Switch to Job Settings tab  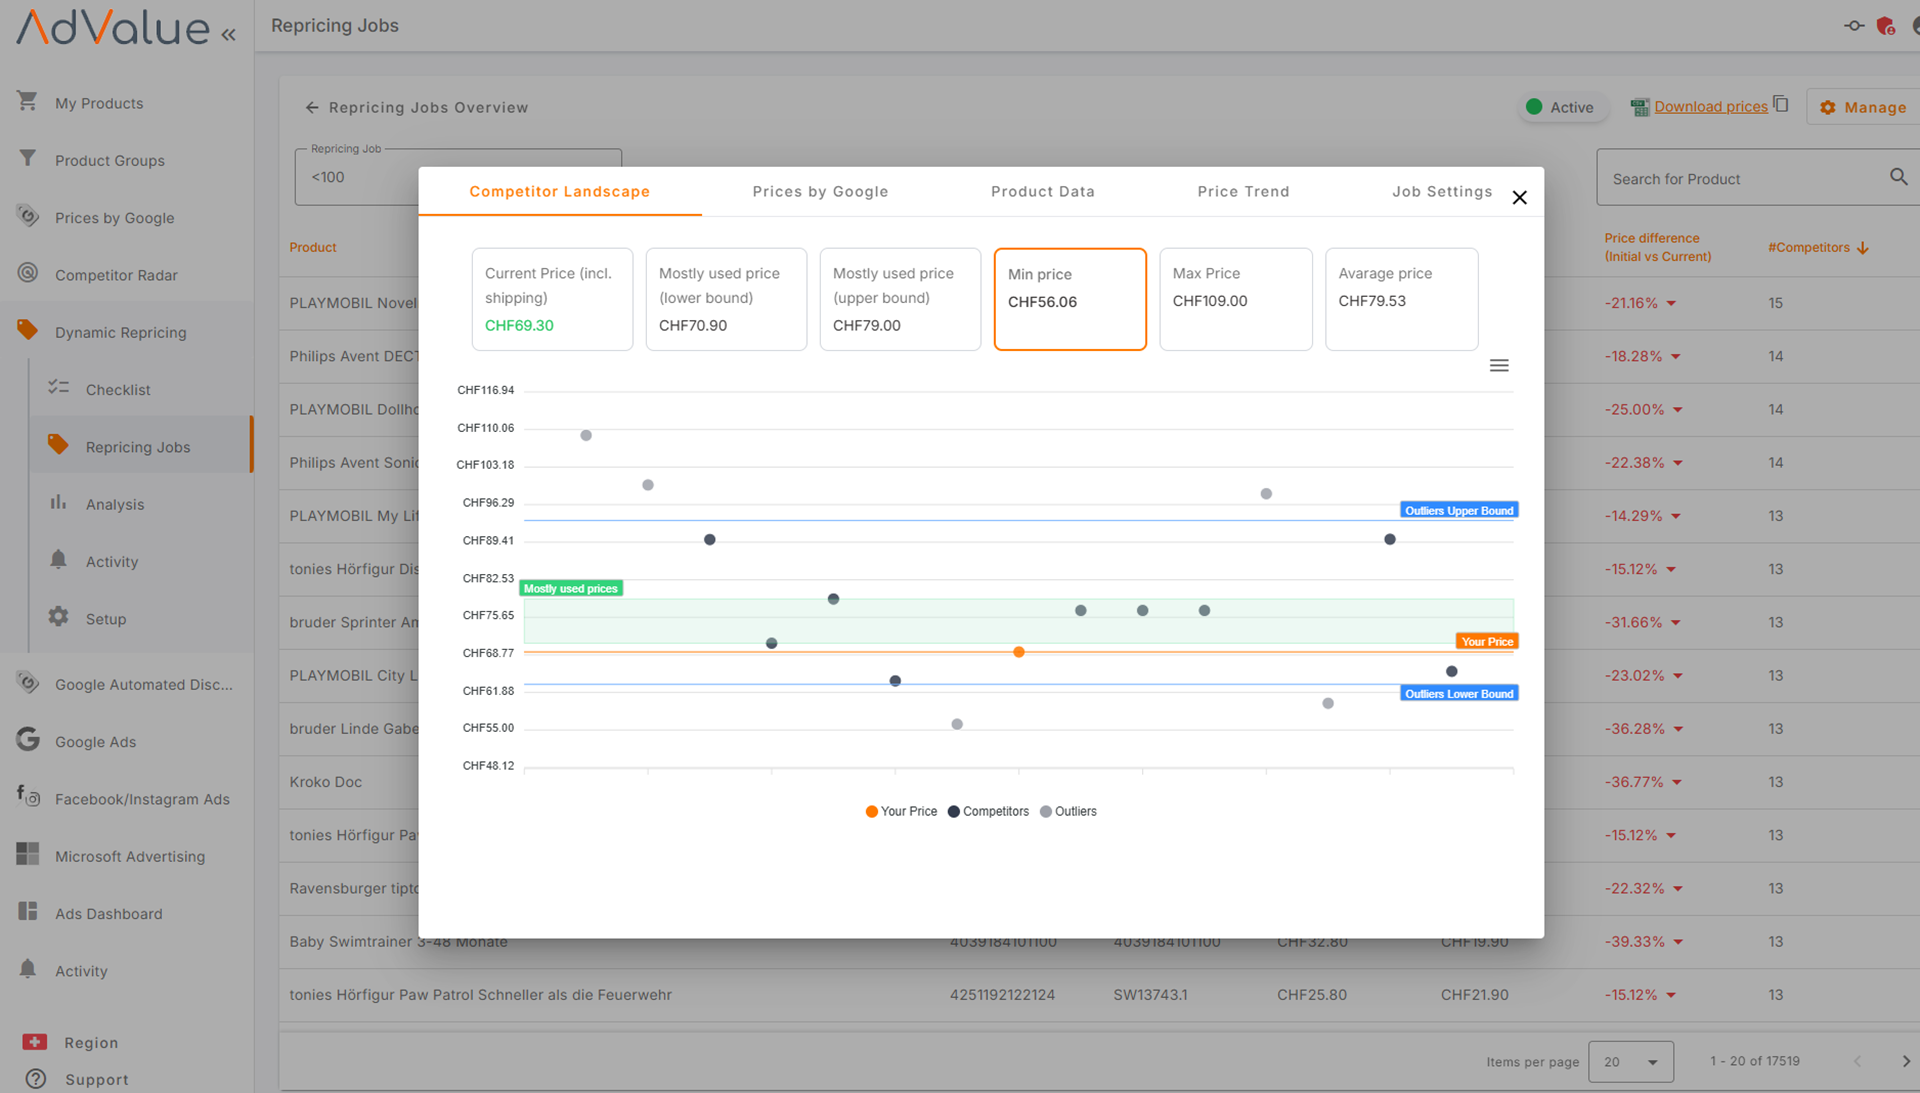pyautogui.click(x=1442, y=192)
